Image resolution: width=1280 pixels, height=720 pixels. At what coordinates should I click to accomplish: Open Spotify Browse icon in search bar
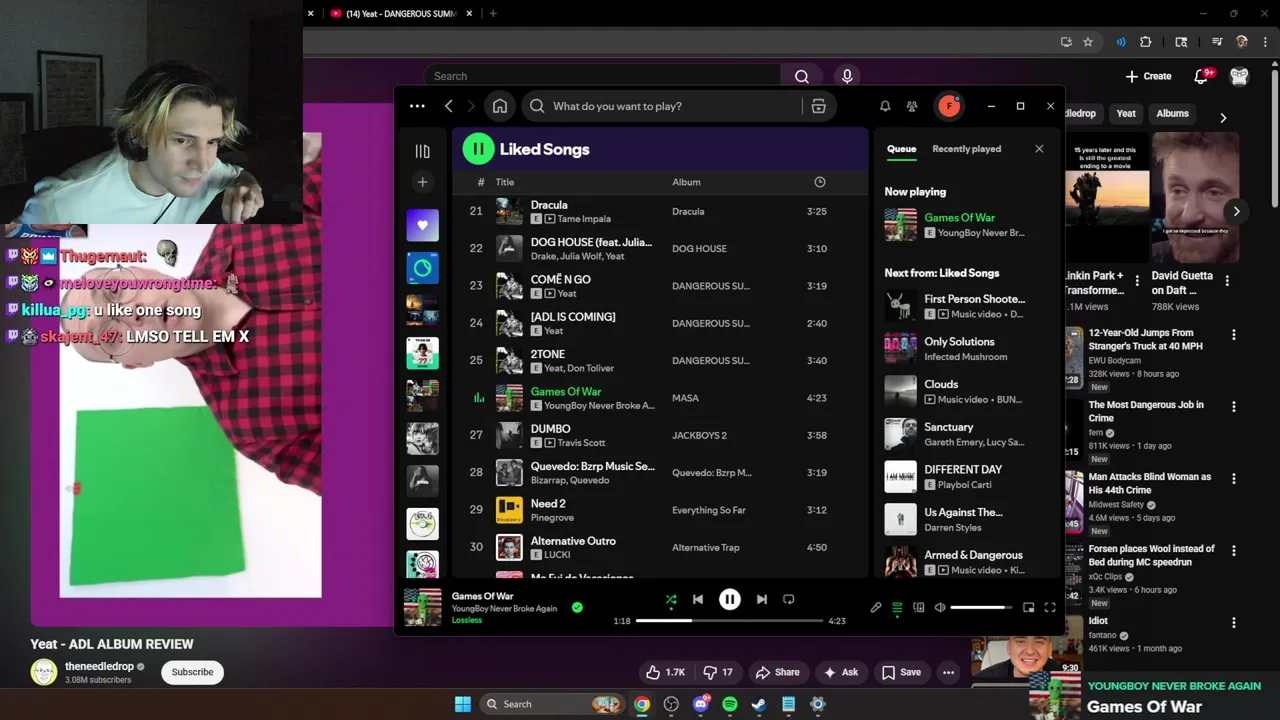818,106
